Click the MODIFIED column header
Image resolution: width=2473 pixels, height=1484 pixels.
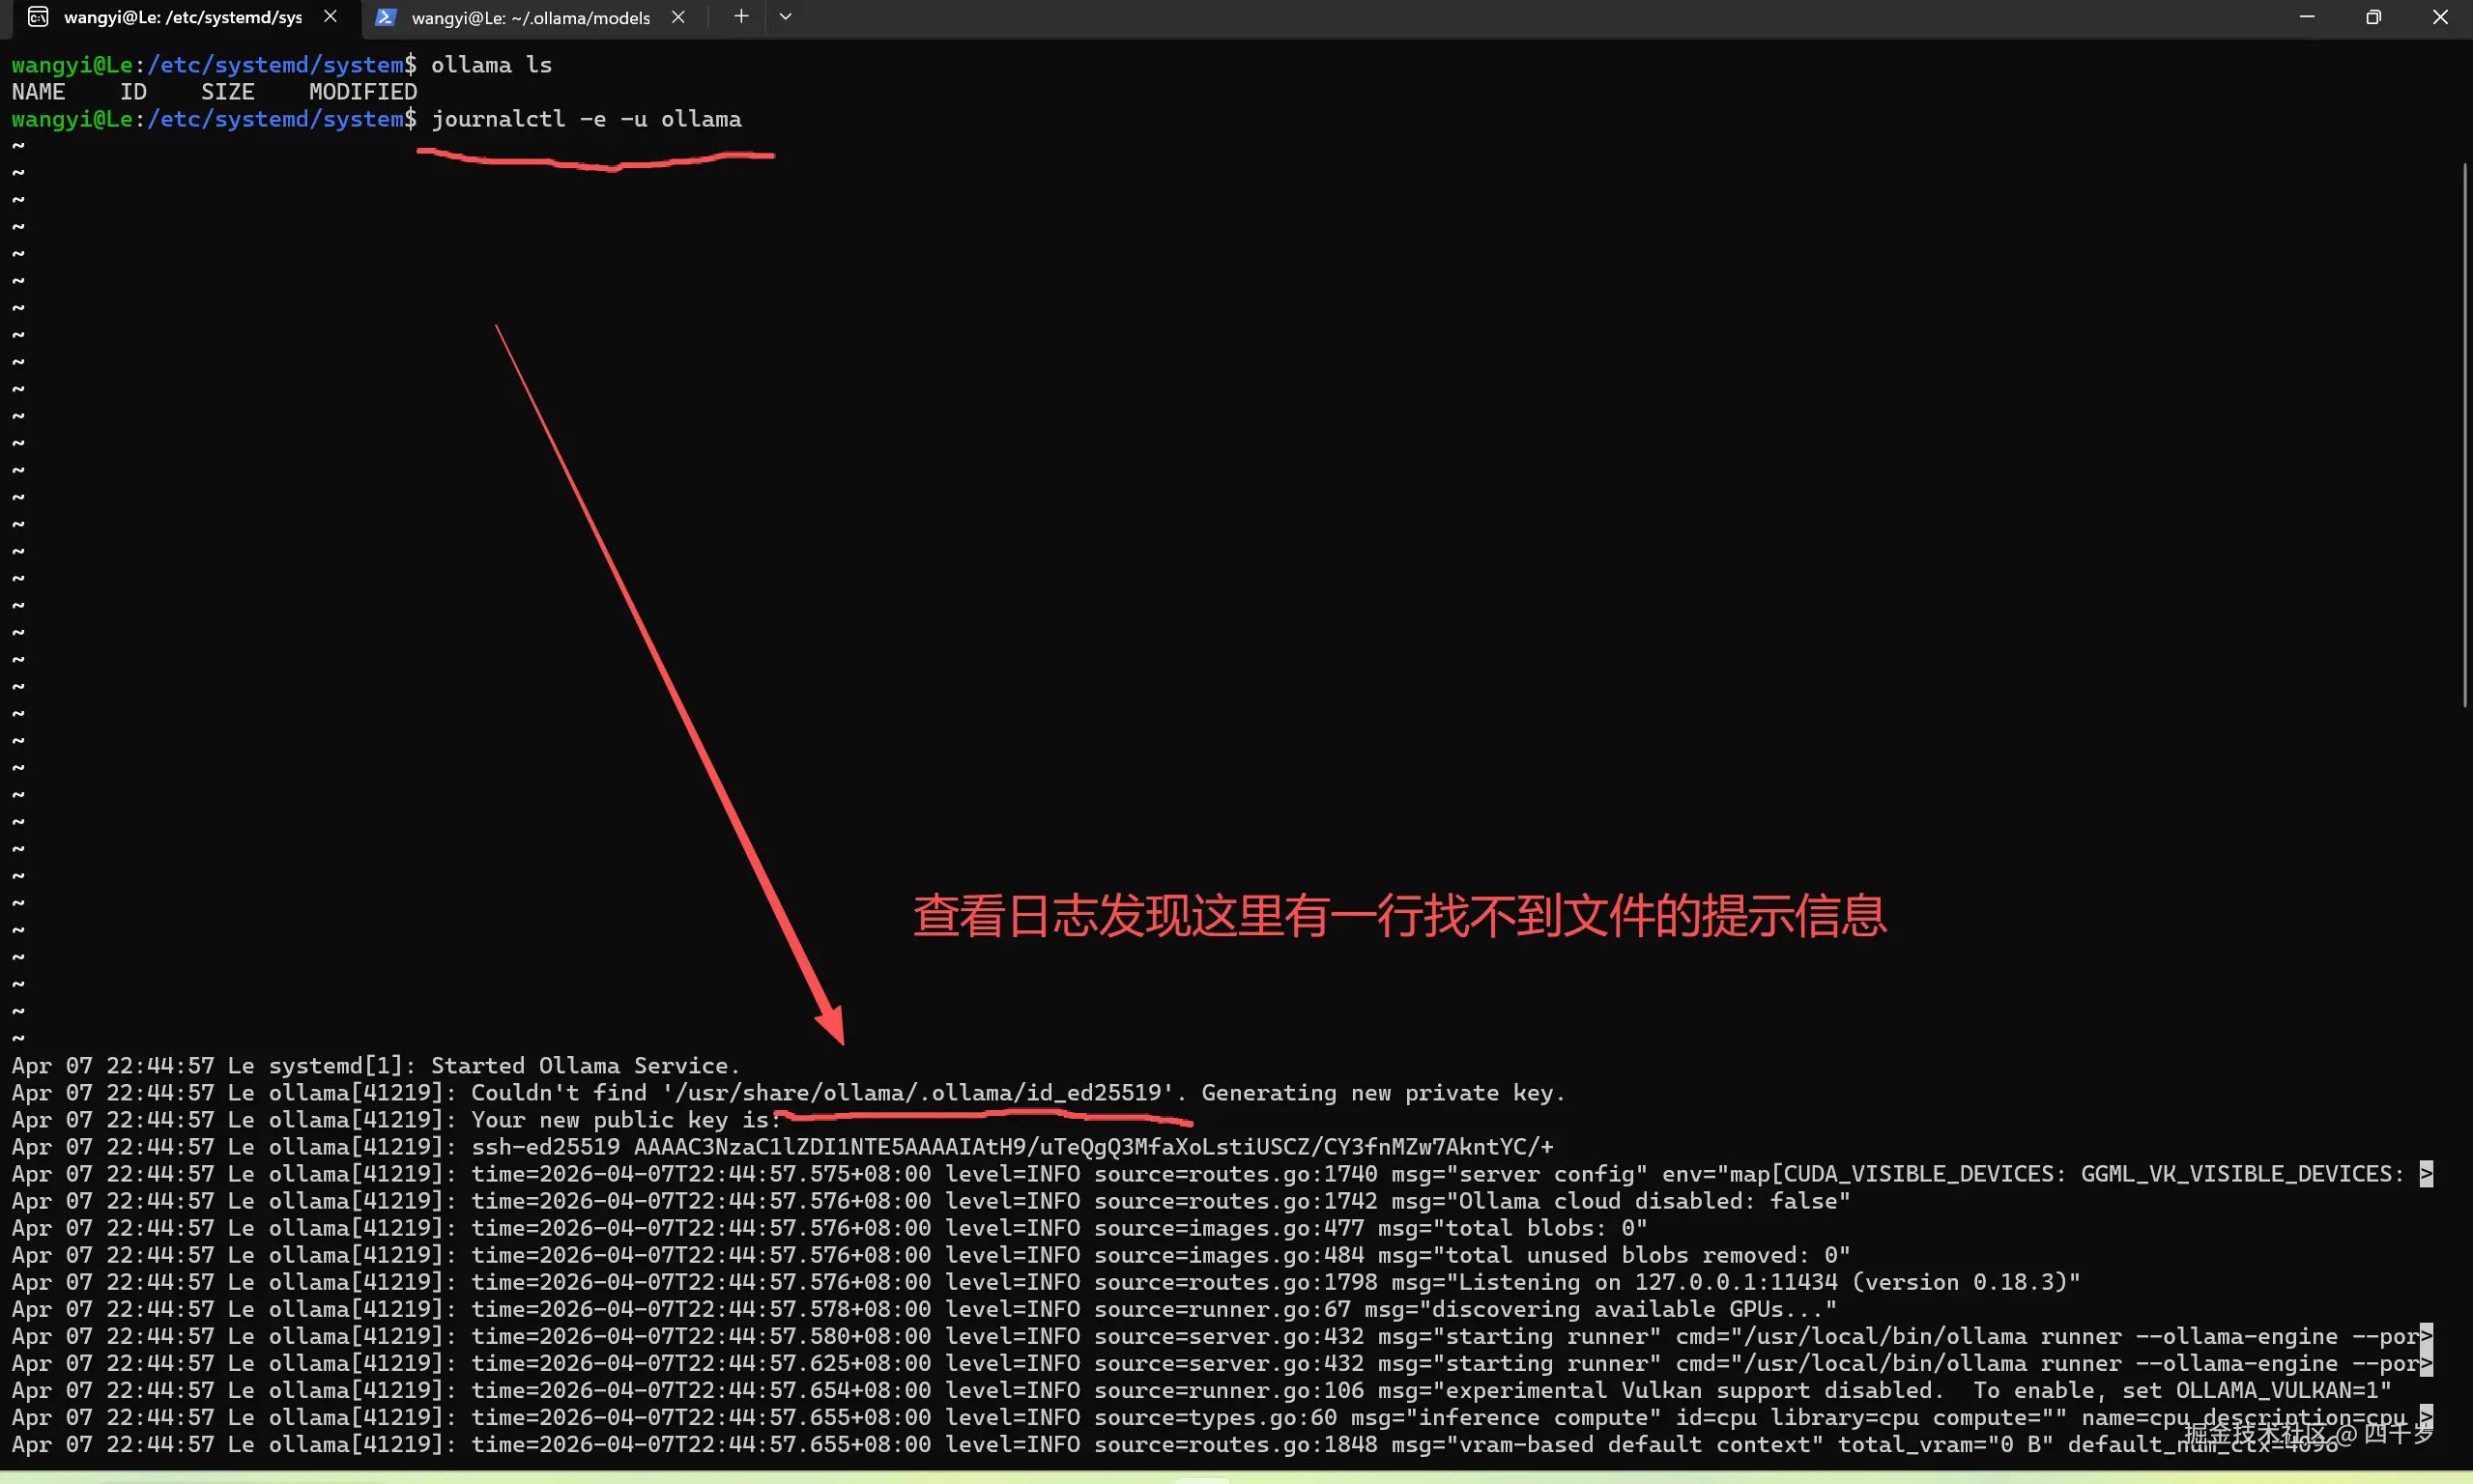coord(363,92)
